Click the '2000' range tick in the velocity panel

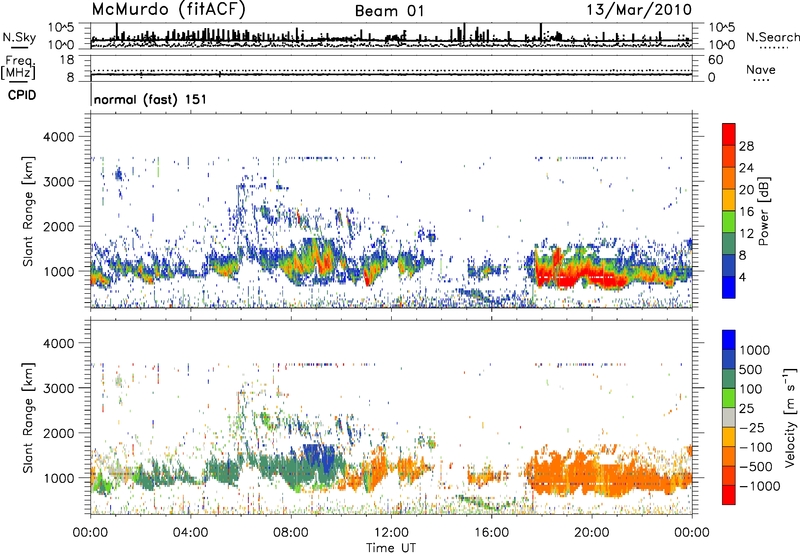tap(59, 433)
